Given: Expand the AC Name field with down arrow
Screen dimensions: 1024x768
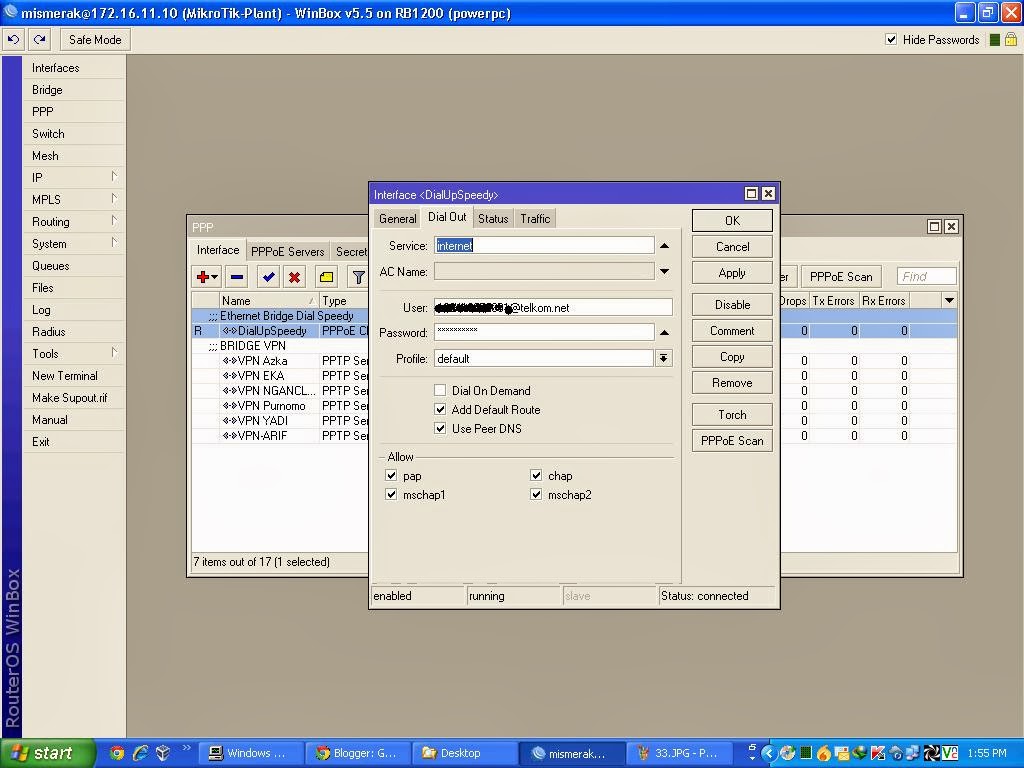Looking at the screenshot, I should [664, 271].
